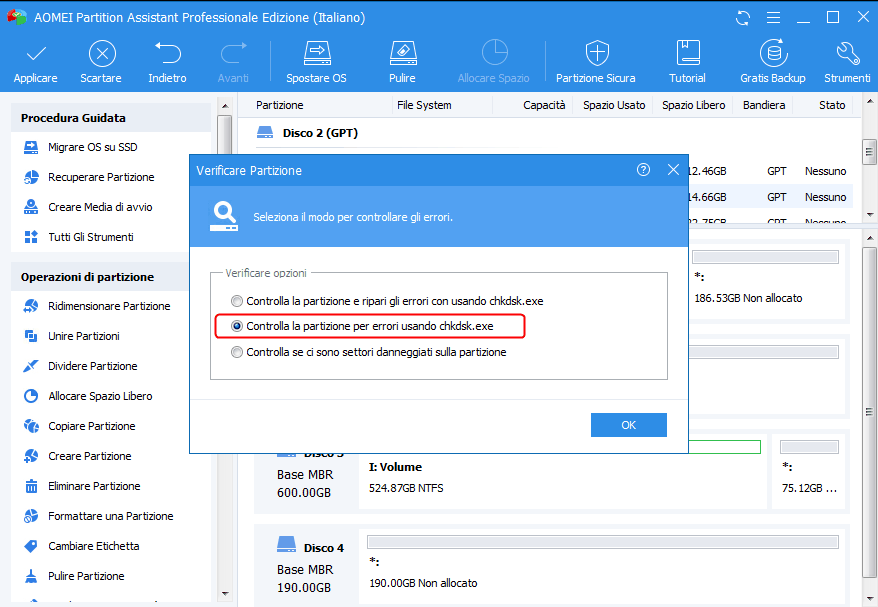This screenshot has width=878, height=607.
Task: Select the 75.12GB unallocated block
Action: tap(809, 470)
